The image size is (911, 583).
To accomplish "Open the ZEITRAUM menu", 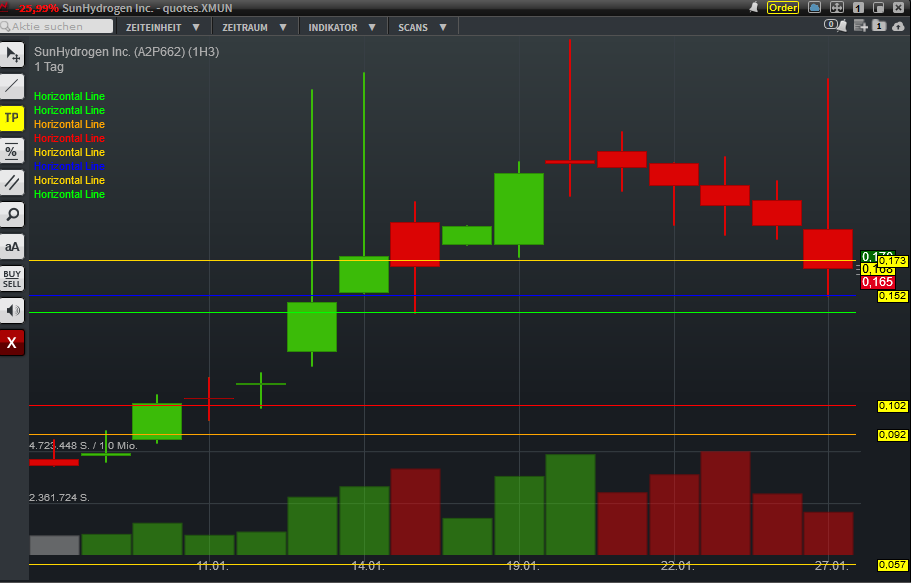I will click(x=254, y=27).
